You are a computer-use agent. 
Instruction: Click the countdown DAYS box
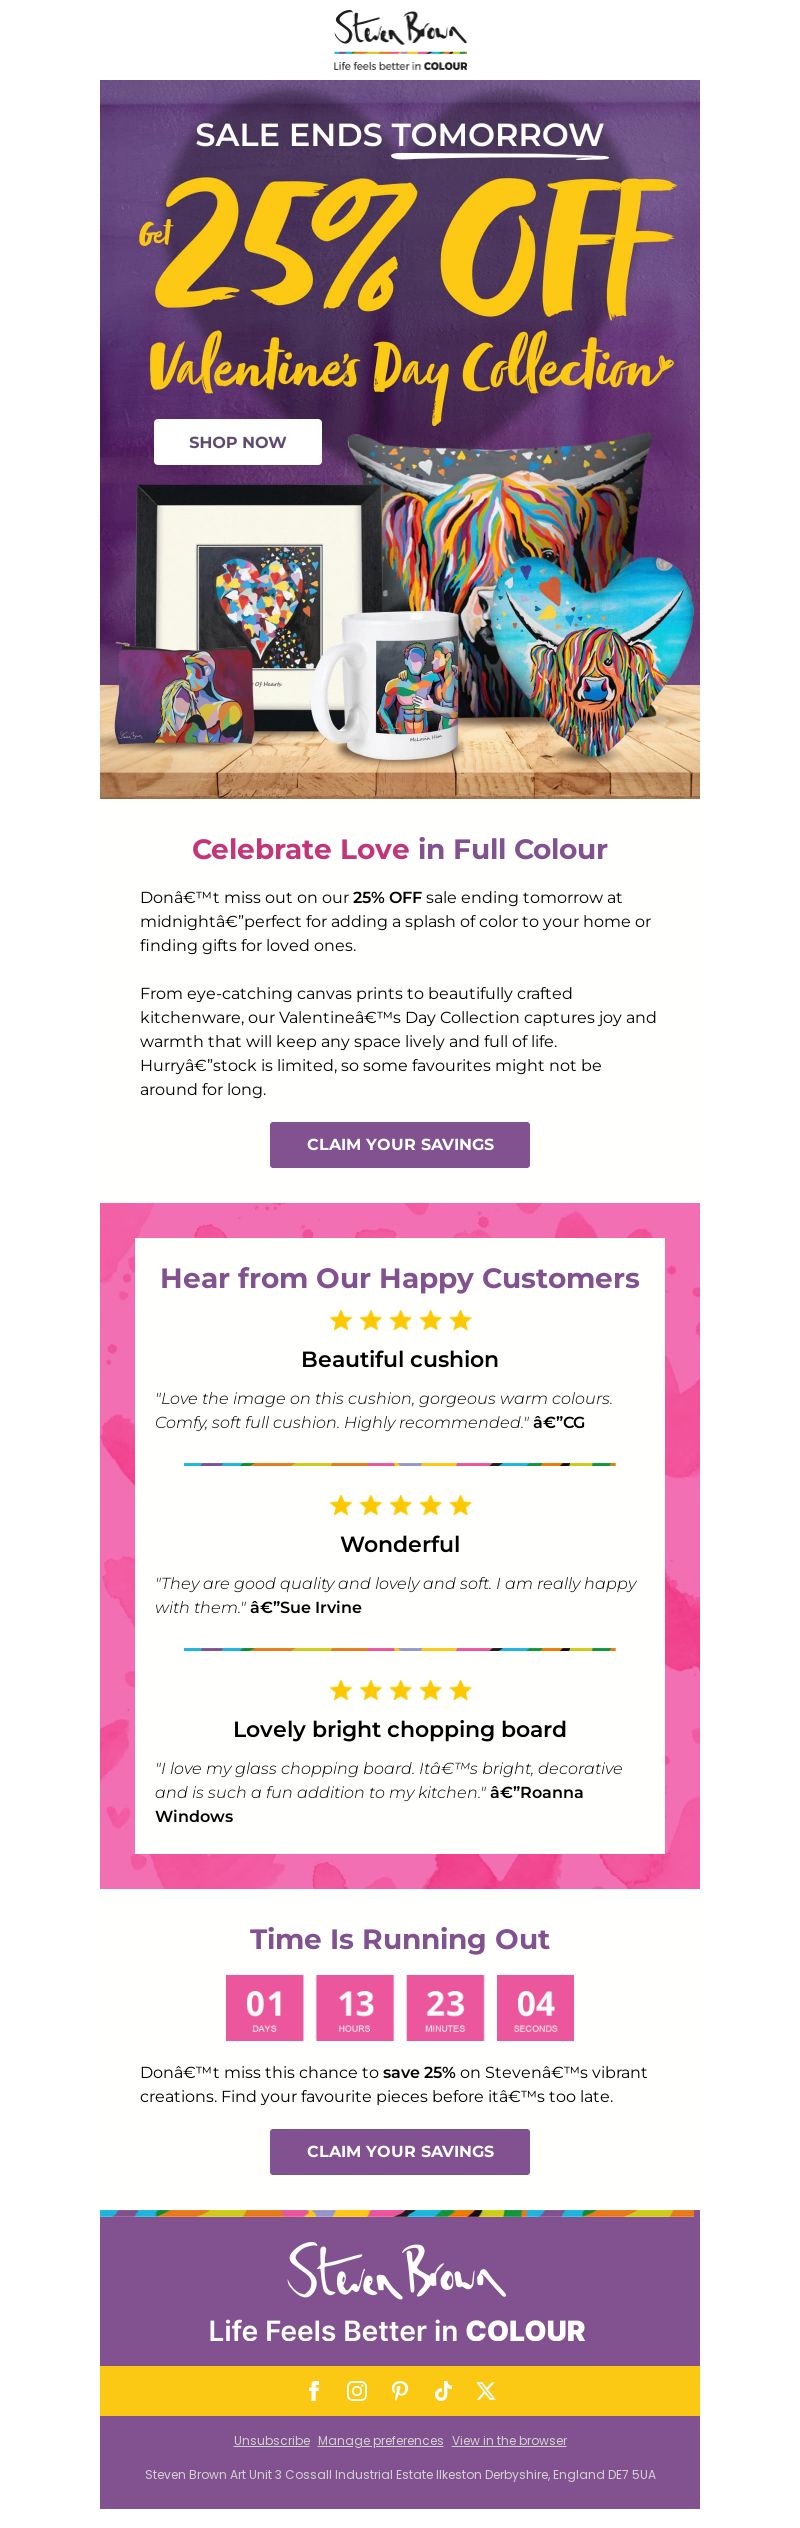264,2007
